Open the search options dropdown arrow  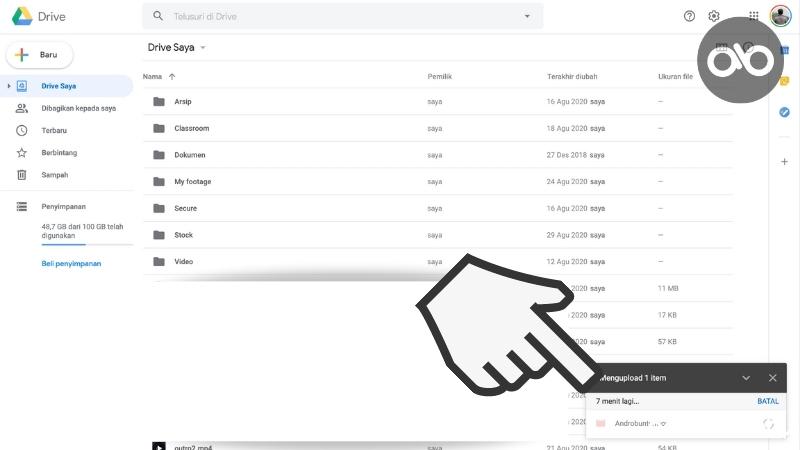click(x=527, y=16)
